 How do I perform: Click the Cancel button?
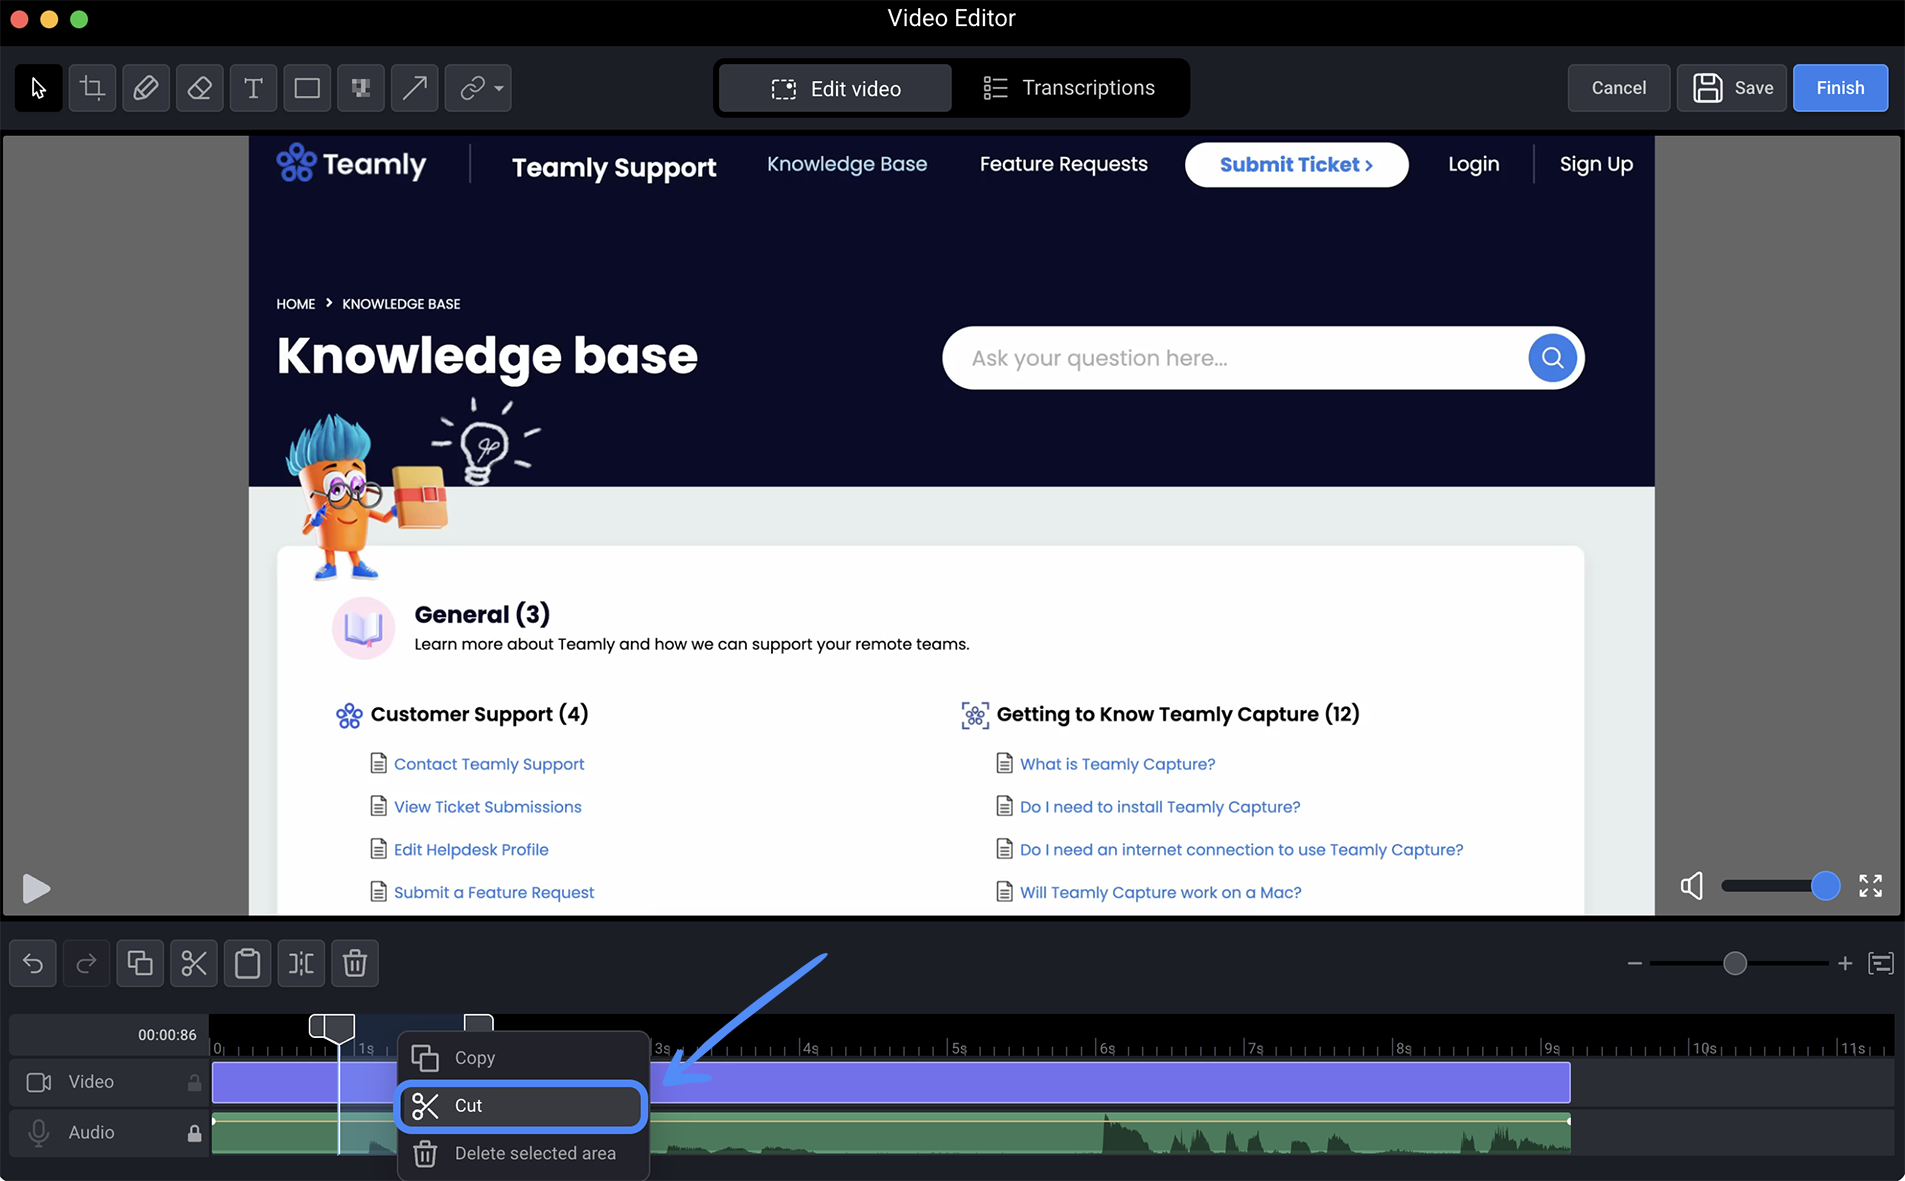point(1619,88)
